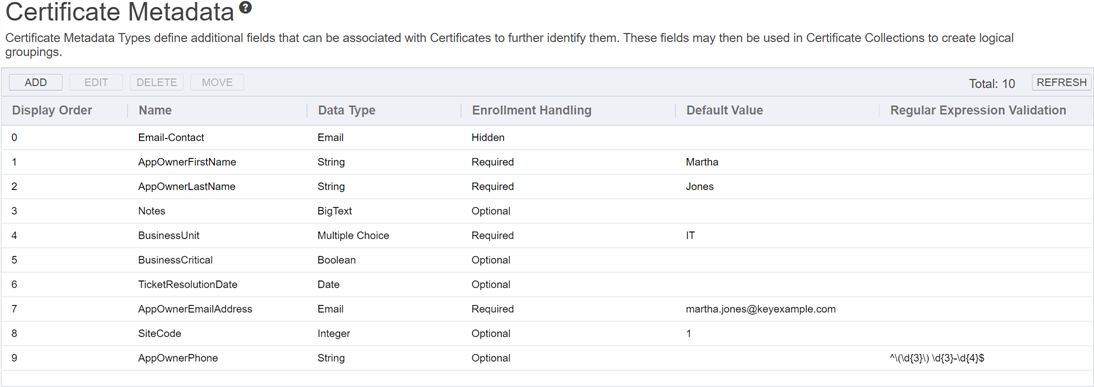Select the BusinessUnit metadata row
1094x387 pixels.
tap(547, 235)
